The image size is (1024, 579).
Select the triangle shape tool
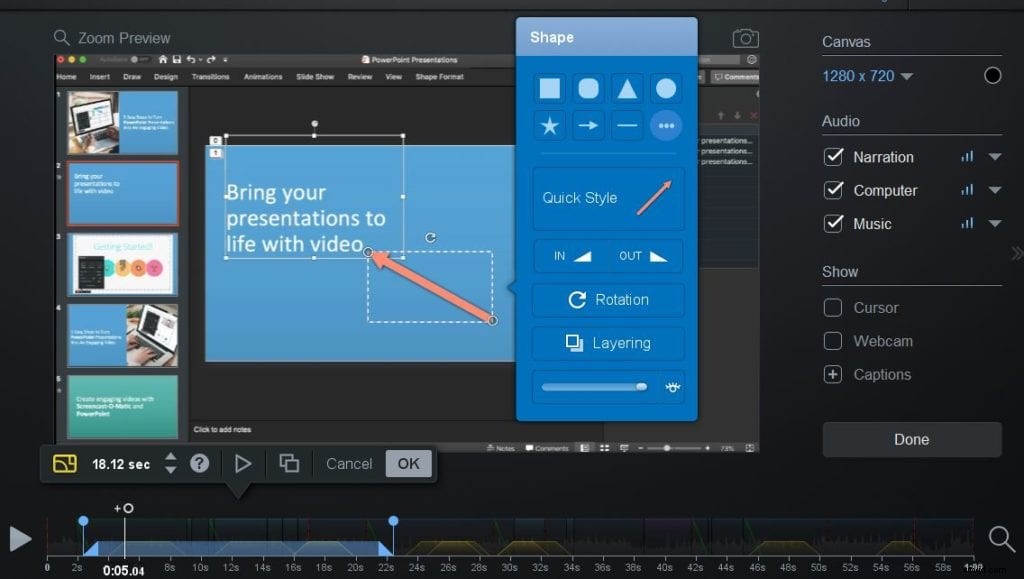627,88
